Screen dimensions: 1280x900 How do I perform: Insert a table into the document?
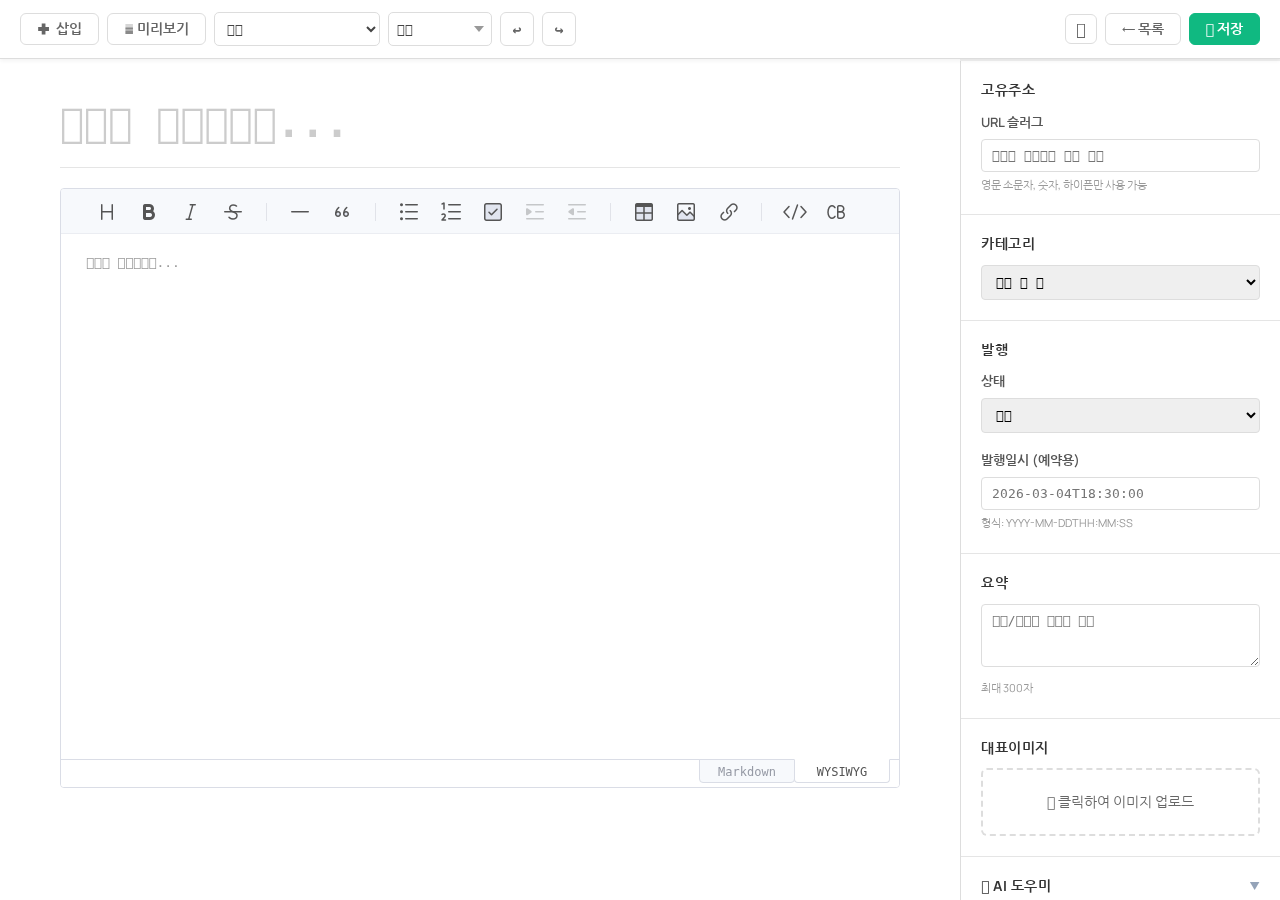644,212
